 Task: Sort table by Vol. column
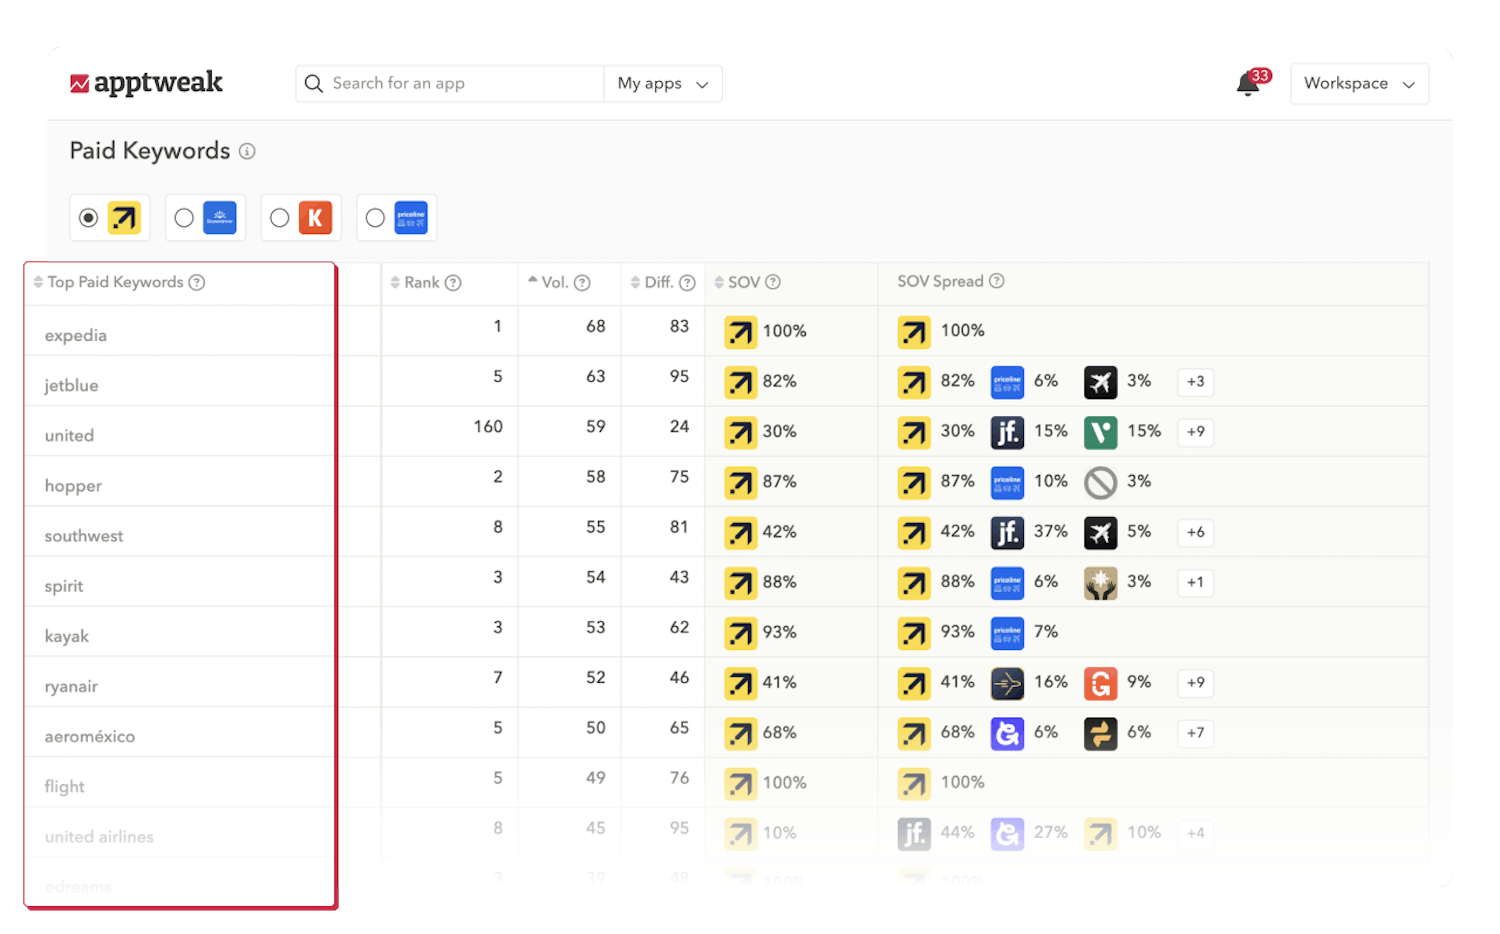(553, 283)
